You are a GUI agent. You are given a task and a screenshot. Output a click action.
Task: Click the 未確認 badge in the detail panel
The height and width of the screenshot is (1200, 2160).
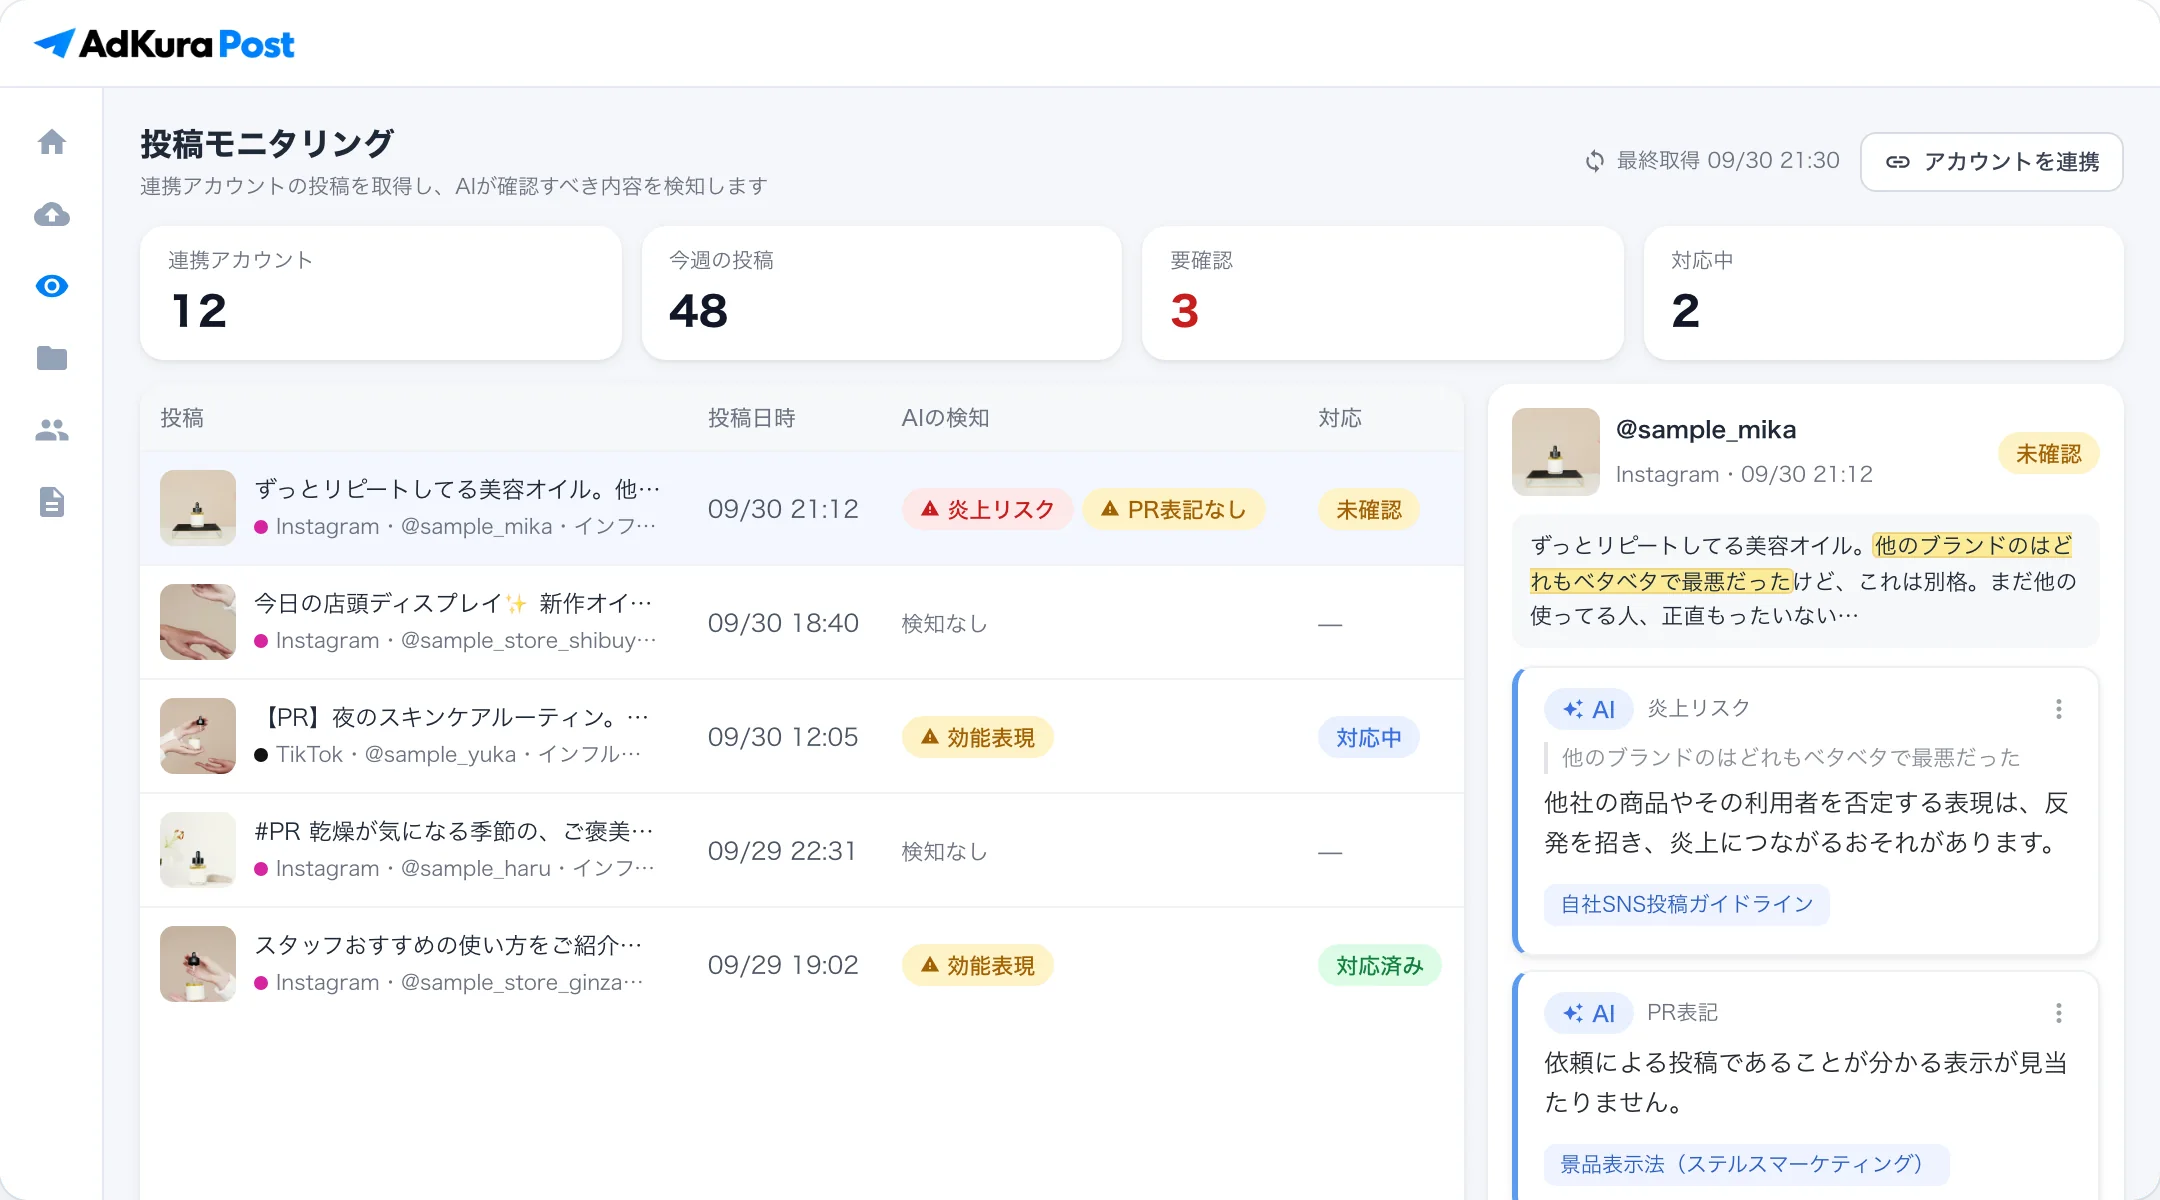[x=2049, y=454]
